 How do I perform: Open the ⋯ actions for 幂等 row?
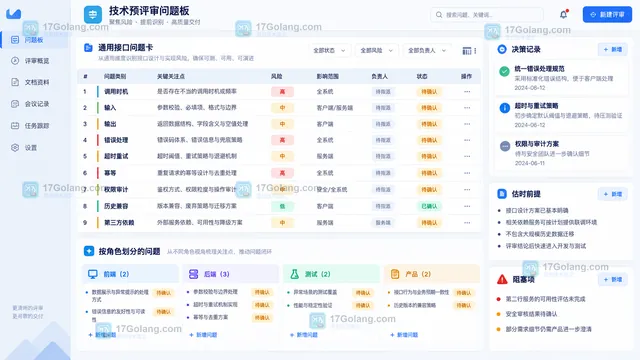[x=467, y=173]
